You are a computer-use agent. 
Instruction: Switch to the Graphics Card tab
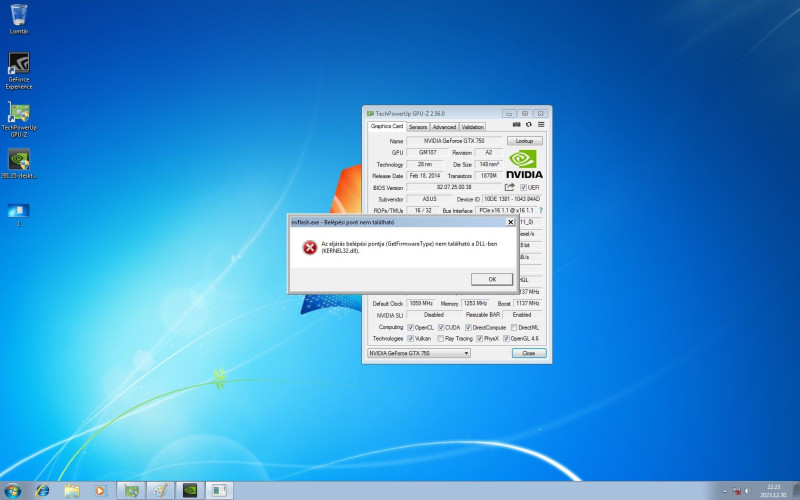tap(387, 126)
